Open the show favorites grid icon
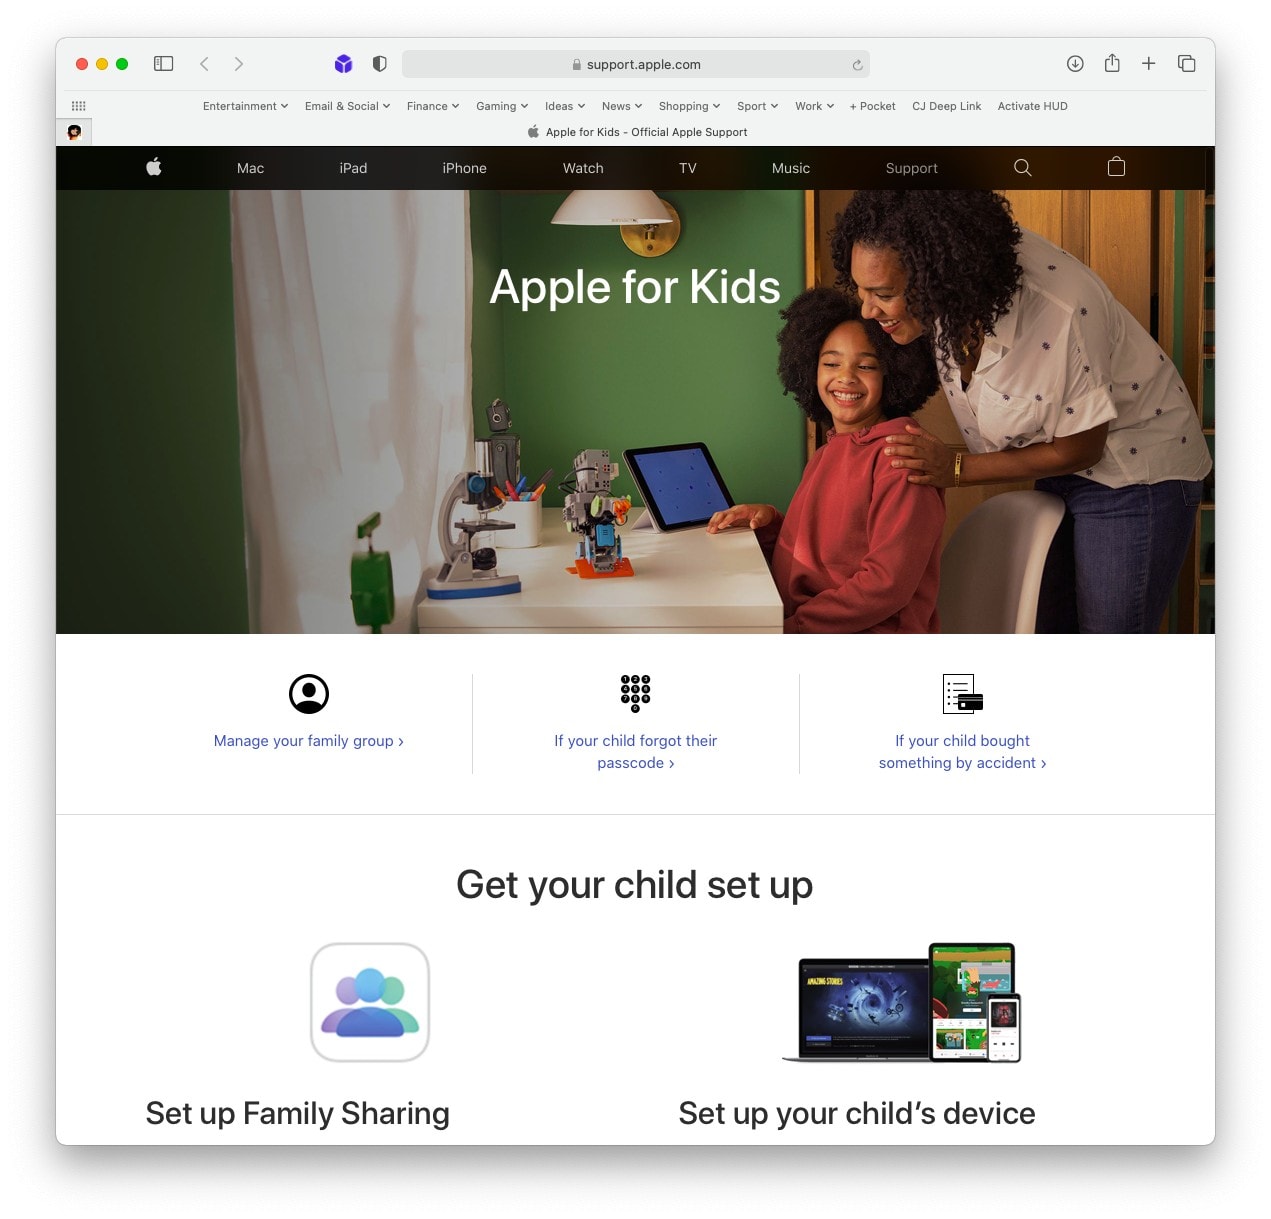Viewport: 1271px width, 1219px height. [79, 106]
